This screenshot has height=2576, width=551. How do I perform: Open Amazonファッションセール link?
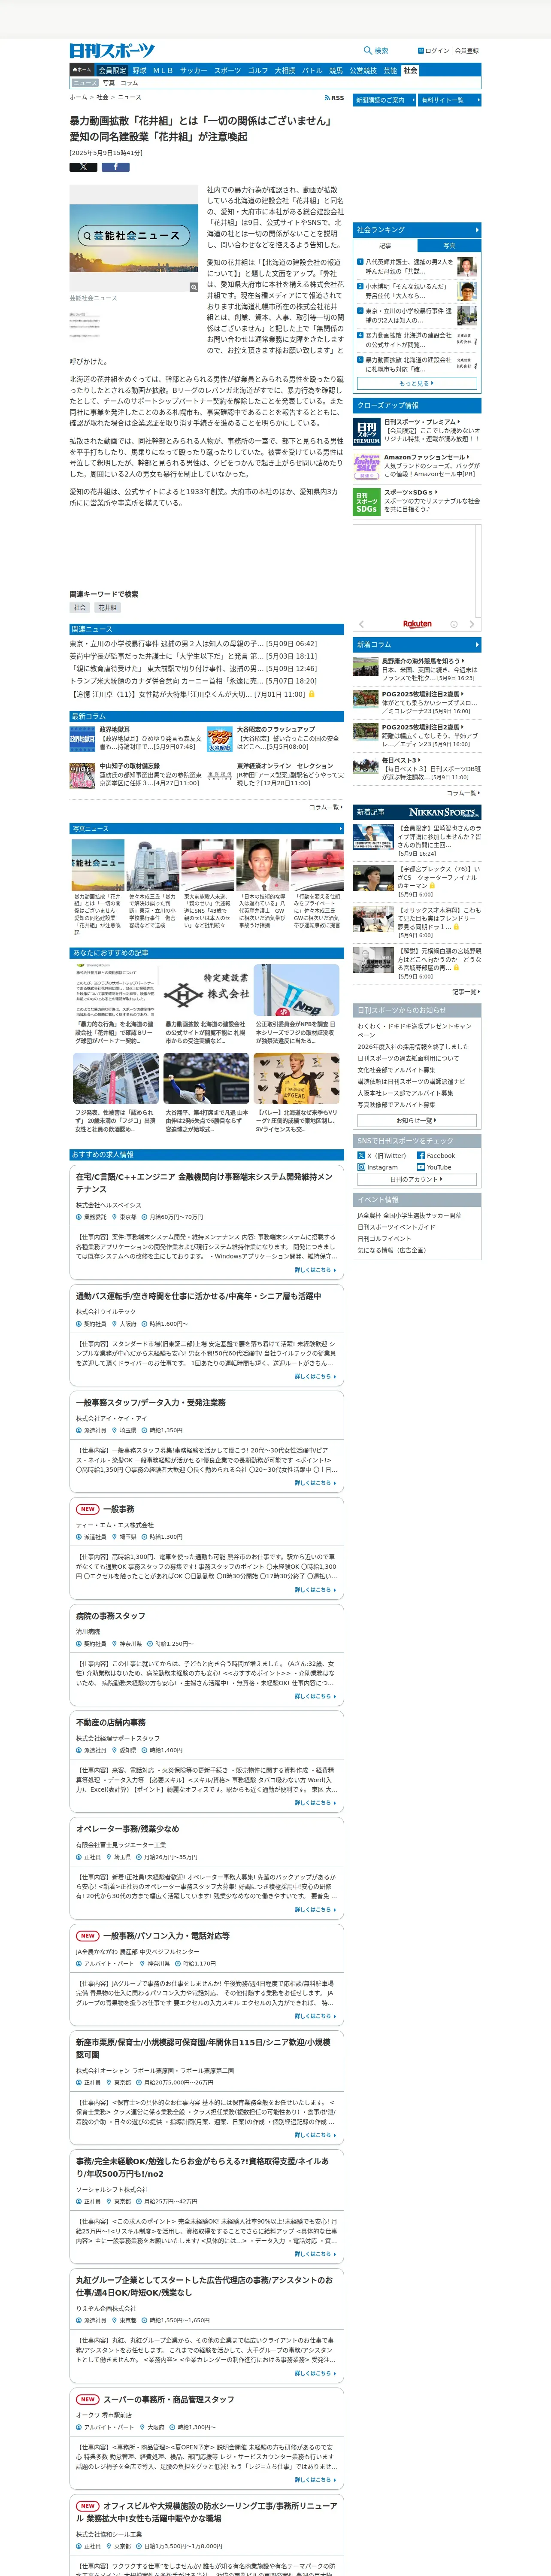(424, 457)
